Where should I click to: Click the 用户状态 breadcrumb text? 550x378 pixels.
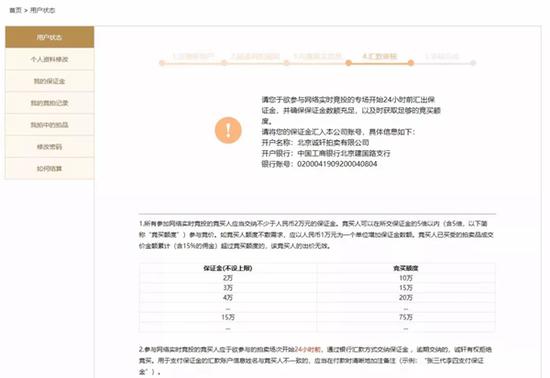point(42,10)
